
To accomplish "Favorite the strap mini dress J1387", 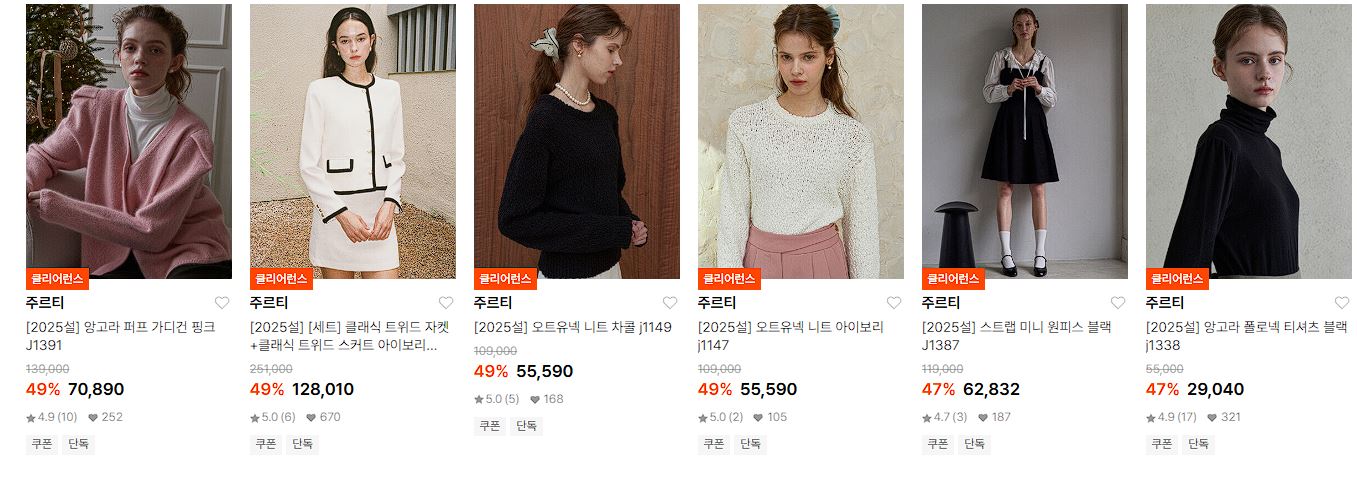I will 1118,303.
